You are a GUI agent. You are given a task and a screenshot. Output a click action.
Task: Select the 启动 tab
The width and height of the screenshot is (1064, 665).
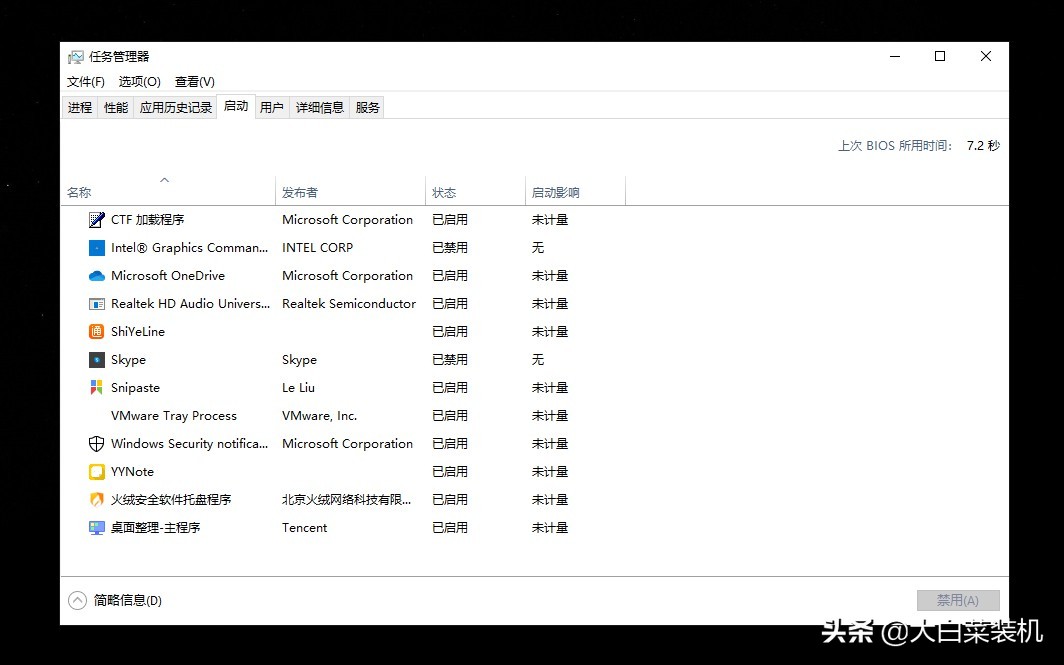click(x=235, y=106)
